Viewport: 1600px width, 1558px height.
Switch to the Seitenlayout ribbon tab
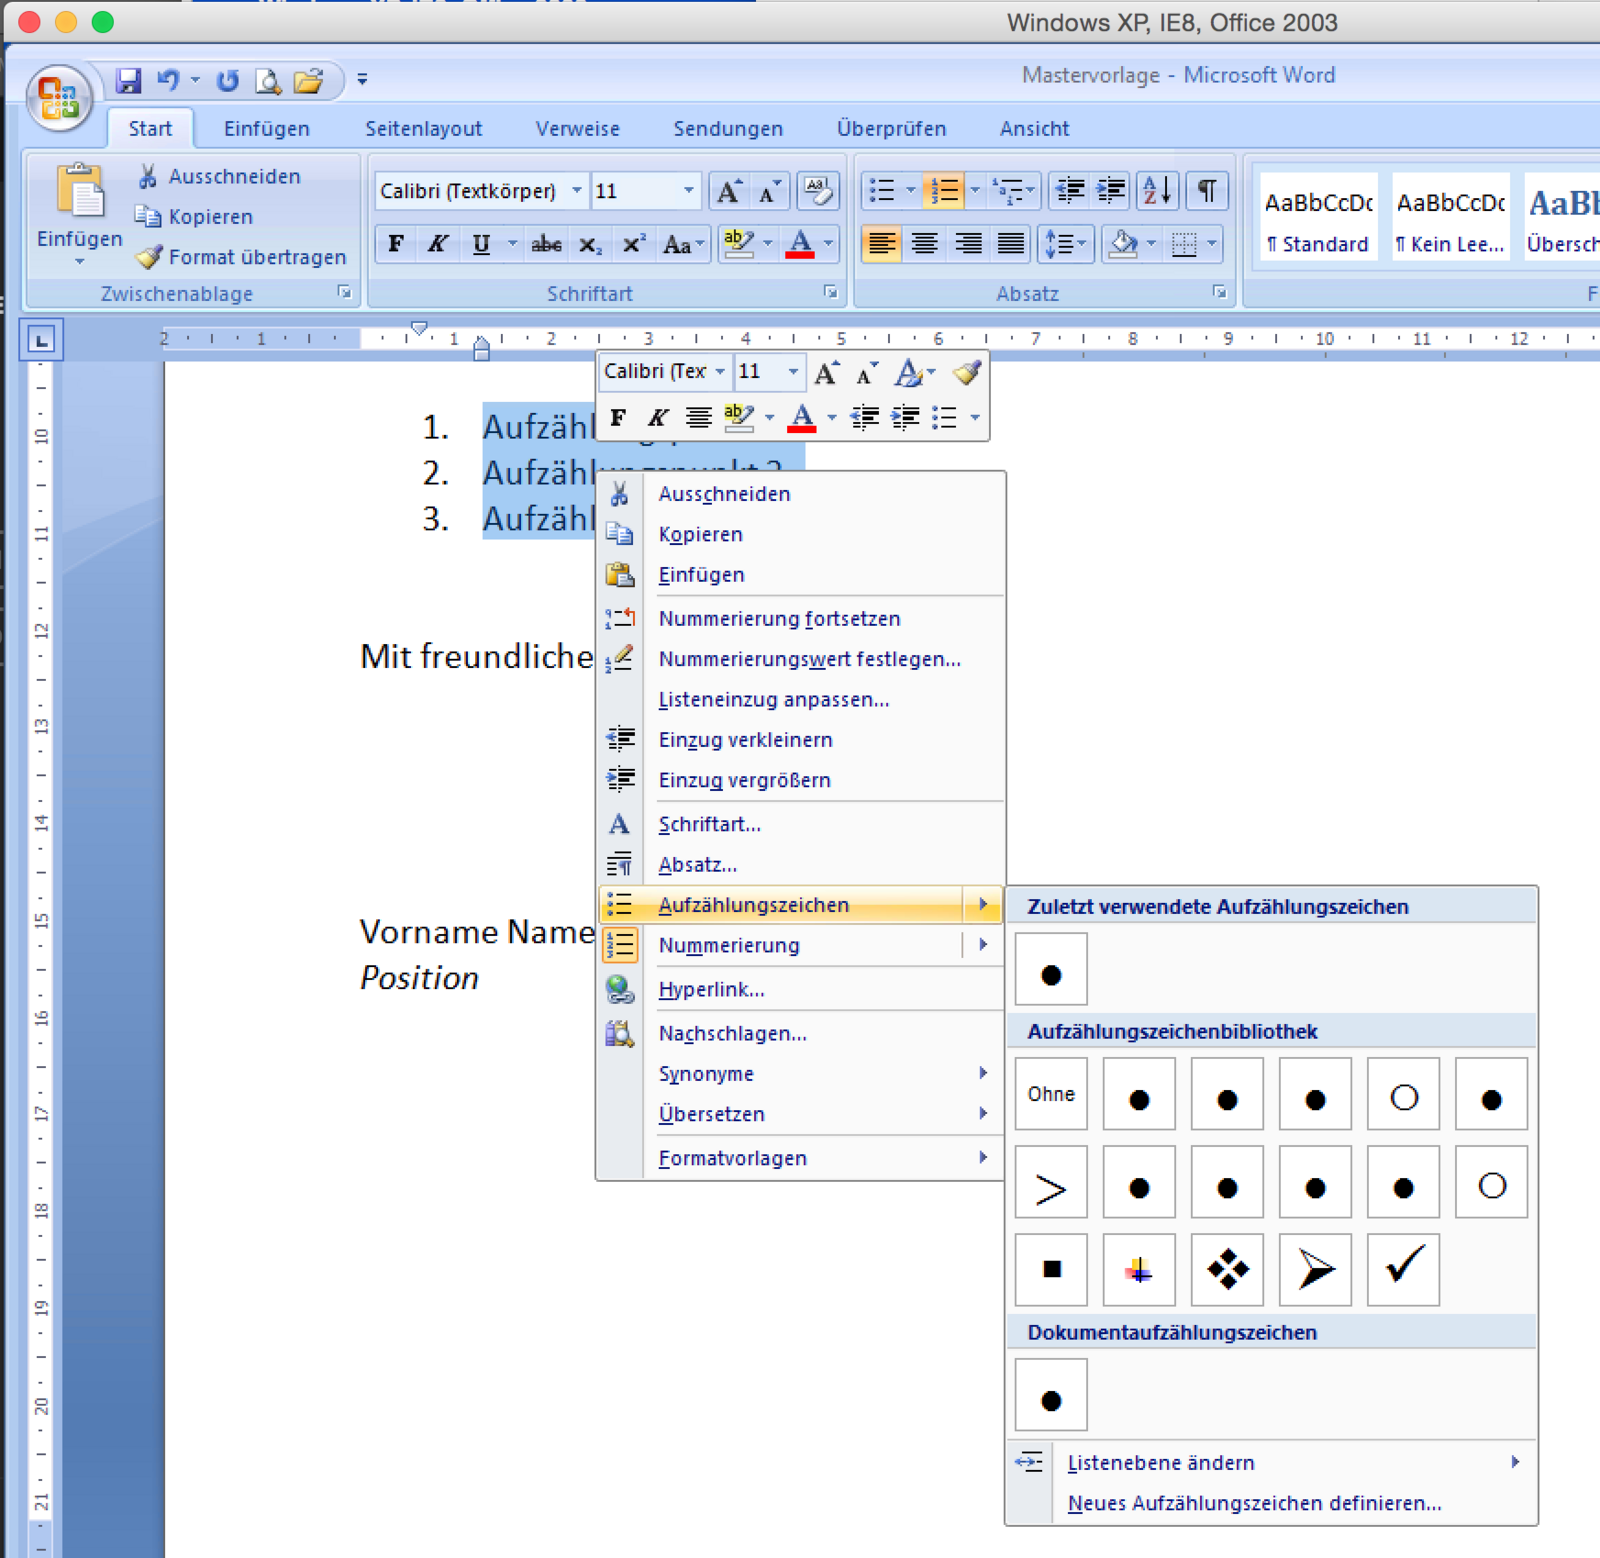click(x=423, y=129)
